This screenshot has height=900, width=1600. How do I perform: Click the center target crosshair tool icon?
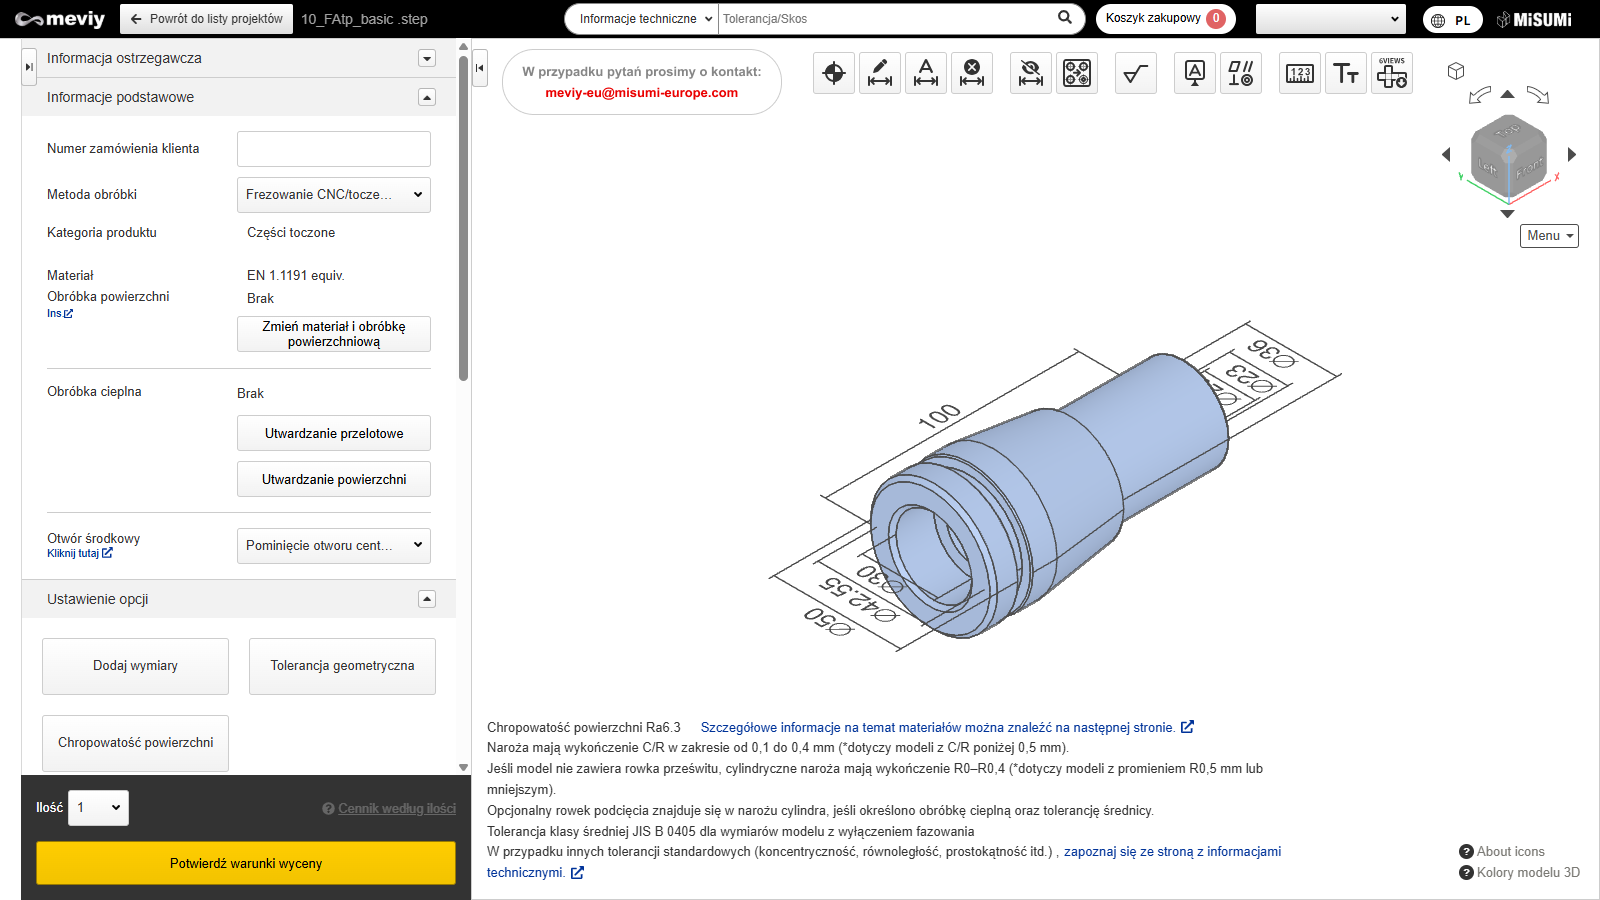point(834,73)
